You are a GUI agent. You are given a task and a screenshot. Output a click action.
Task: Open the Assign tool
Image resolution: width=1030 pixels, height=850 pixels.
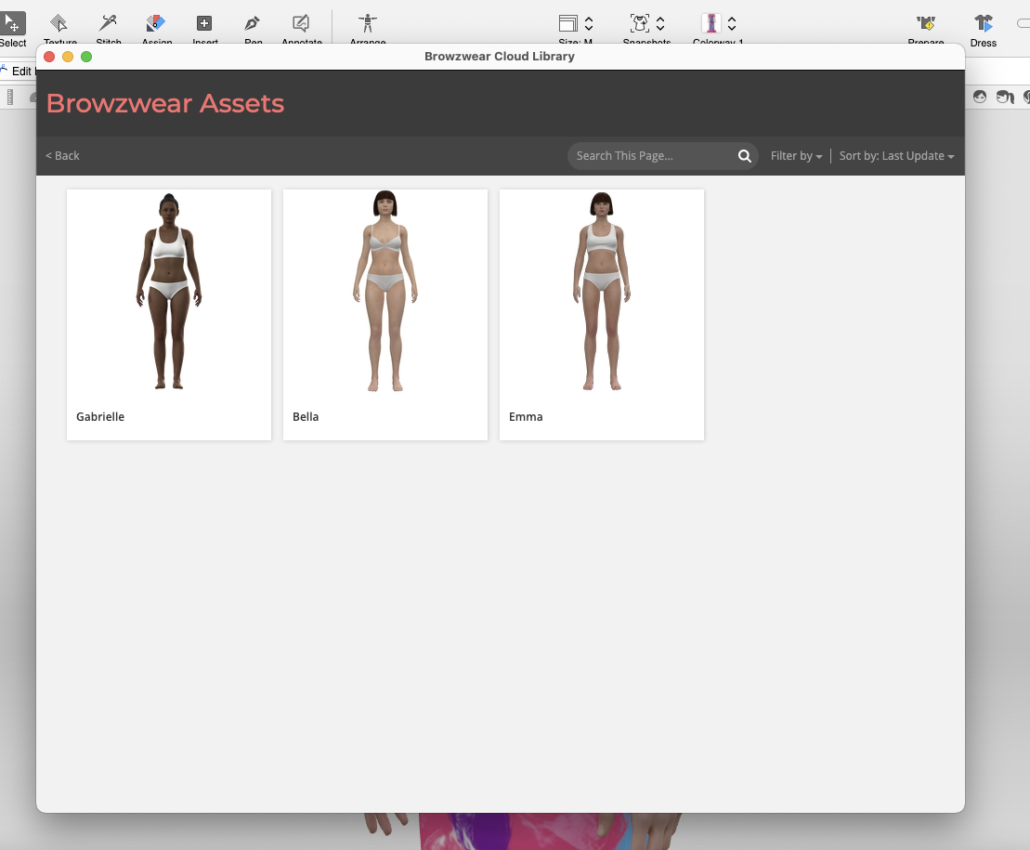click(156, 24)
